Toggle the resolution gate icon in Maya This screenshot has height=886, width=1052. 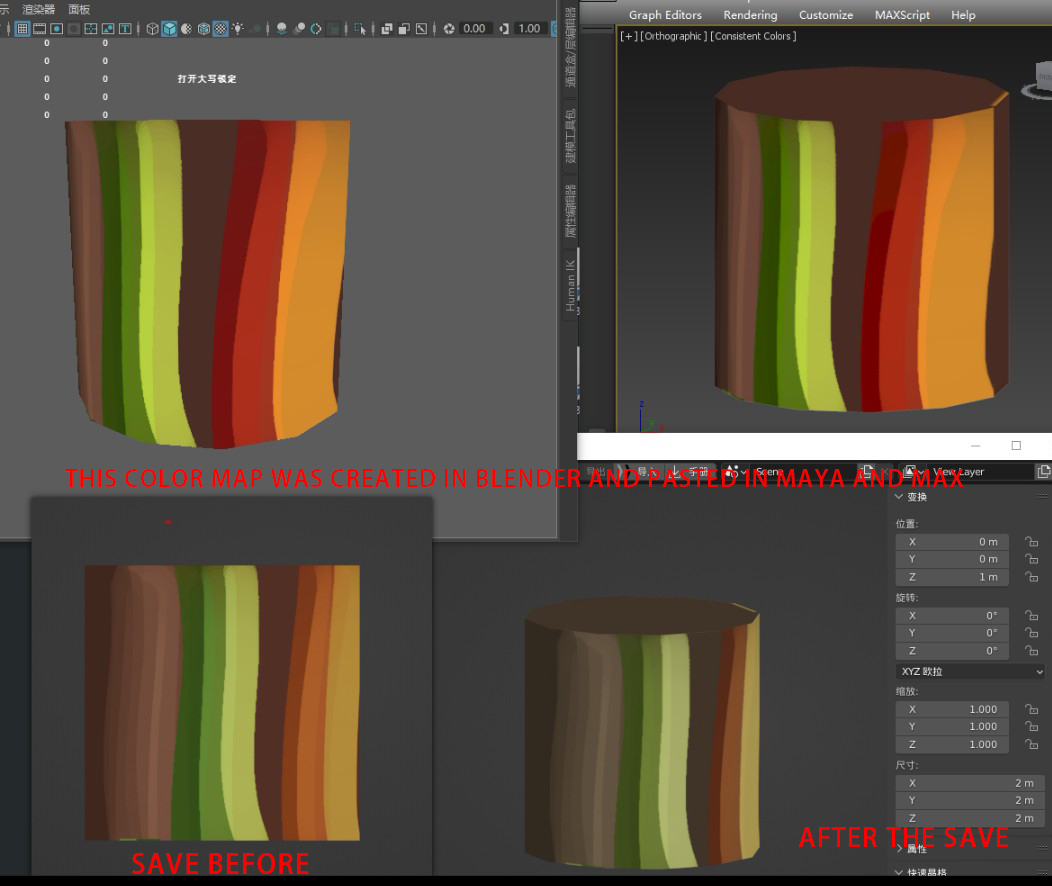coord(56,29)
